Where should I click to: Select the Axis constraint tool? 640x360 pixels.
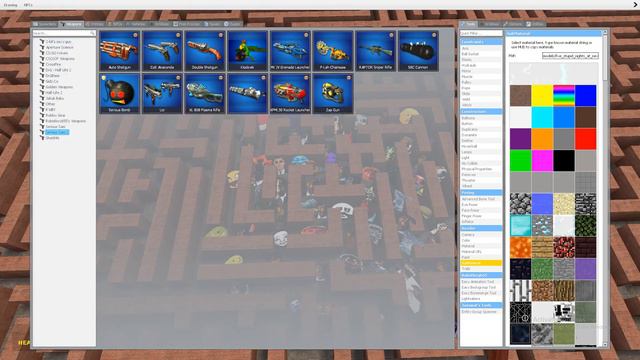[x=481, y=48]
